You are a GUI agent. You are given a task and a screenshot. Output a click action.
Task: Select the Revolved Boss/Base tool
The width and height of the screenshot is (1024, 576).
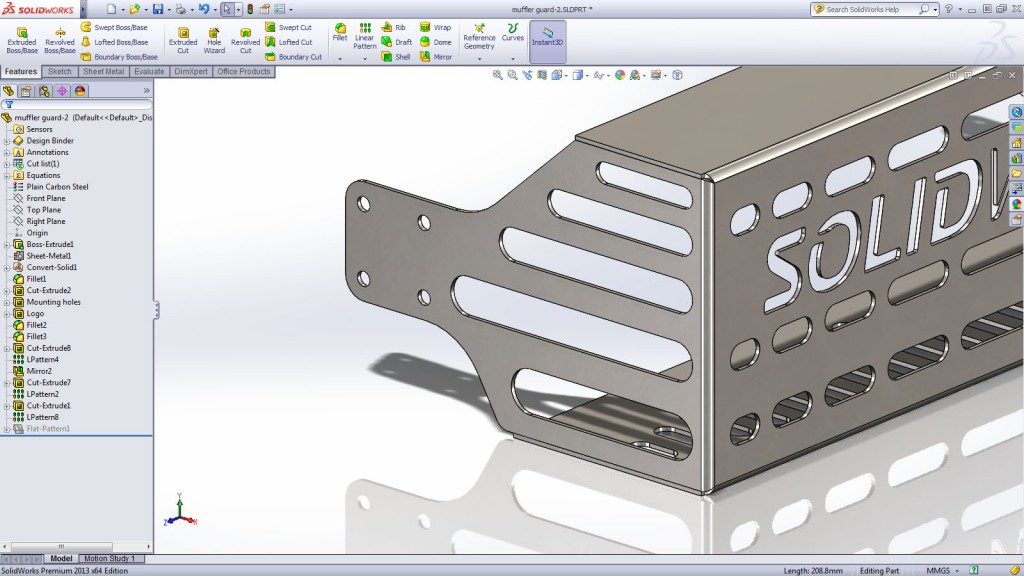(x=59, y=40)
